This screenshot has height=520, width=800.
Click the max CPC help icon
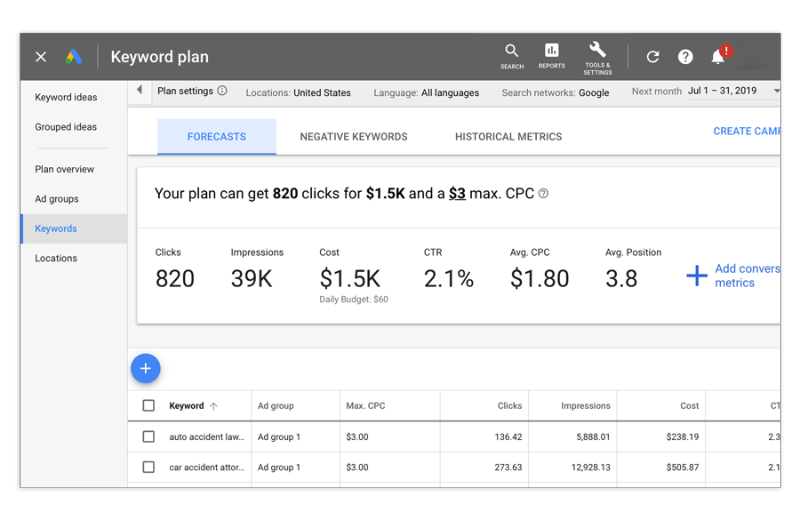(543, 193)
